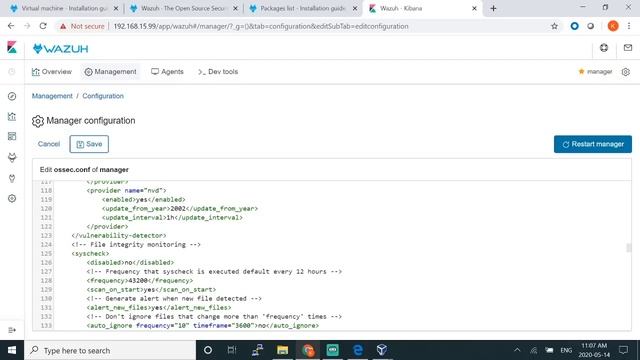The image size is (640, 360).
Task: Open Wazuh settings gear icon
Action: click(626, 72)
